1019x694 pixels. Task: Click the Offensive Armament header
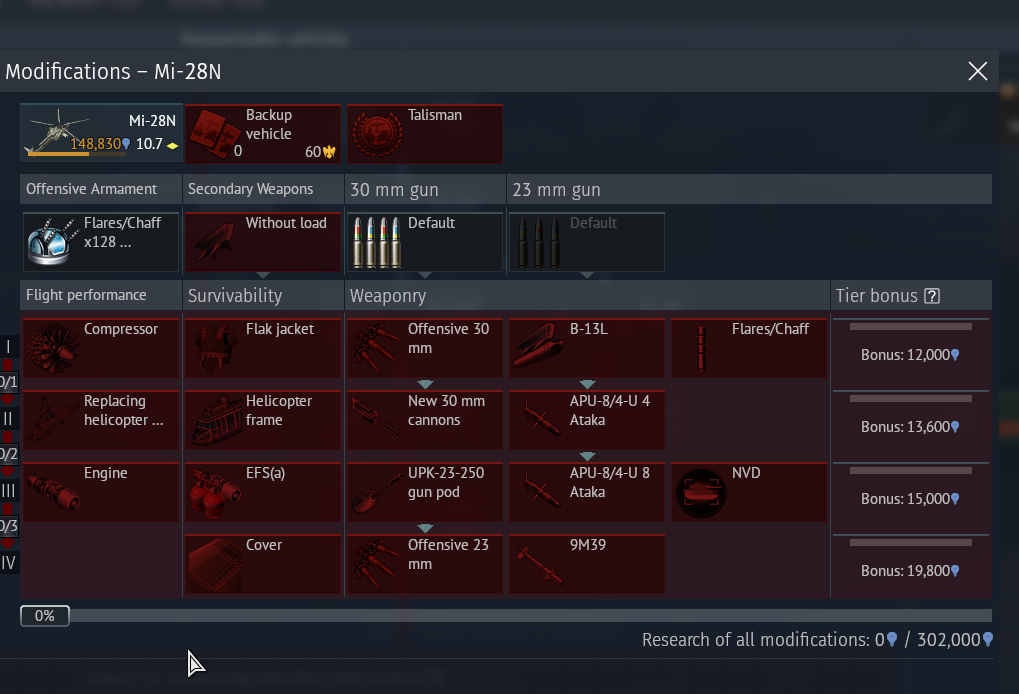[x=101, y=189]
